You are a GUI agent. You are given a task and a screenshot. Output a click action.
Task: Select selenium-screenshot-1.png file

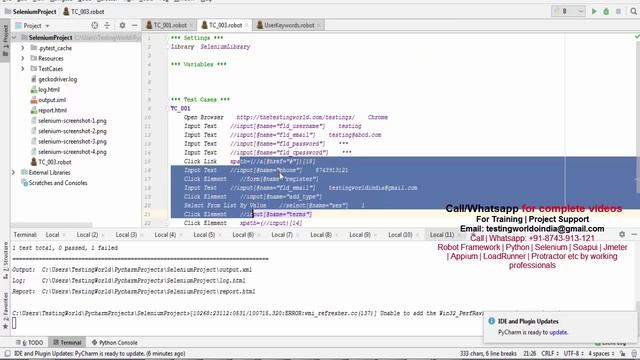coord(72,121)
